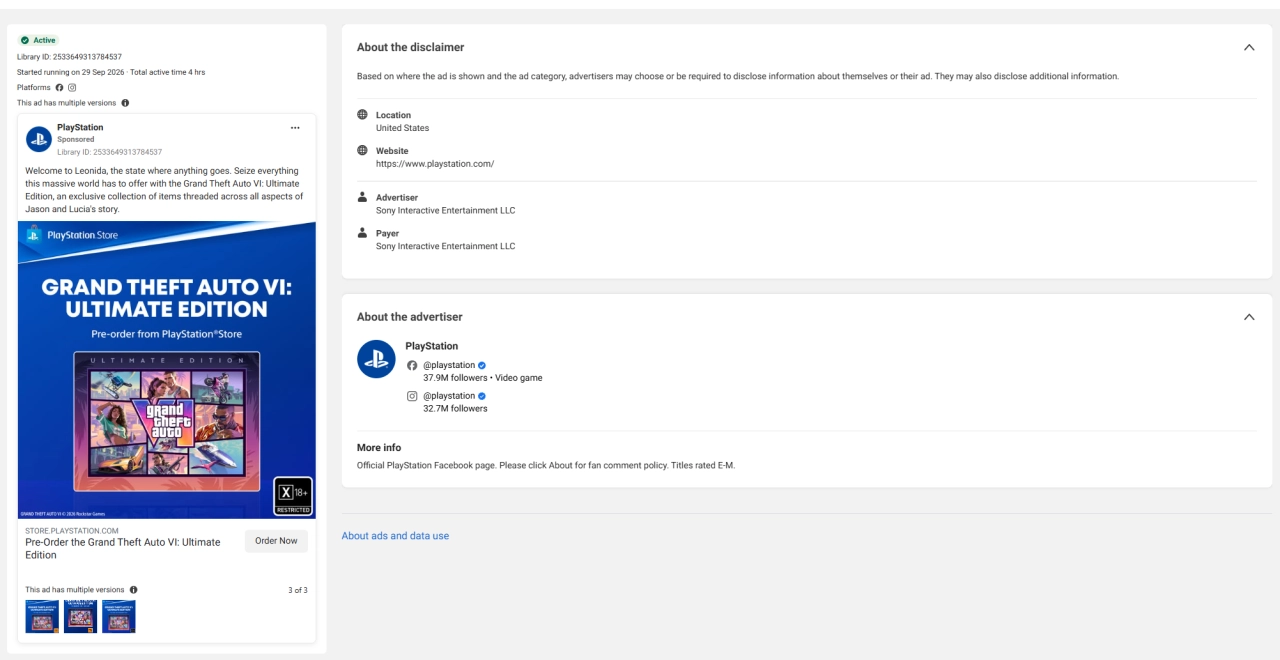Click the Instagram platform icon next to Platforms
Screen dimensions: 1280x660
coord(72,88)
